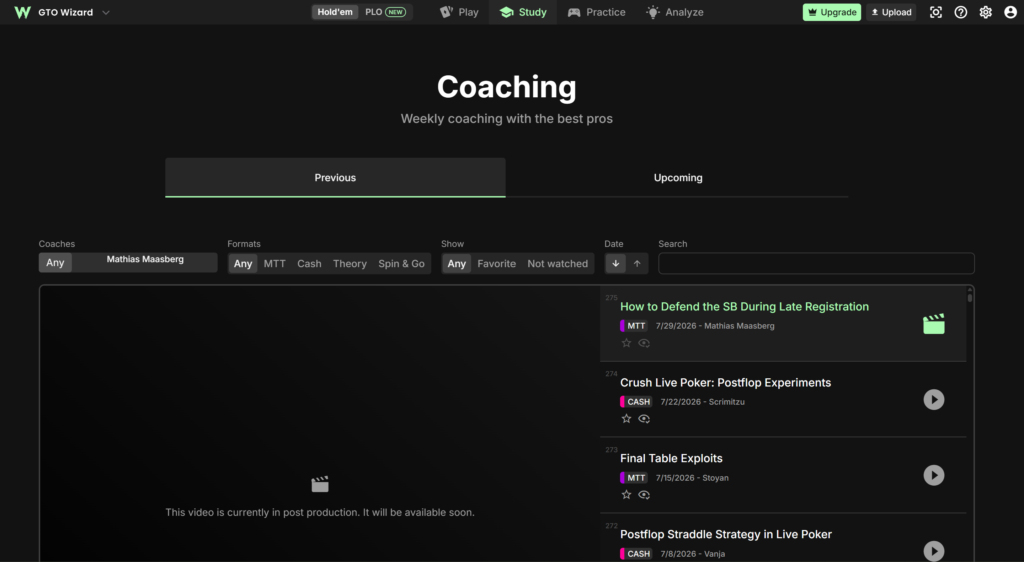Open the Practice section
Screen dimensions: 1024x562
[x=596, y=12]
